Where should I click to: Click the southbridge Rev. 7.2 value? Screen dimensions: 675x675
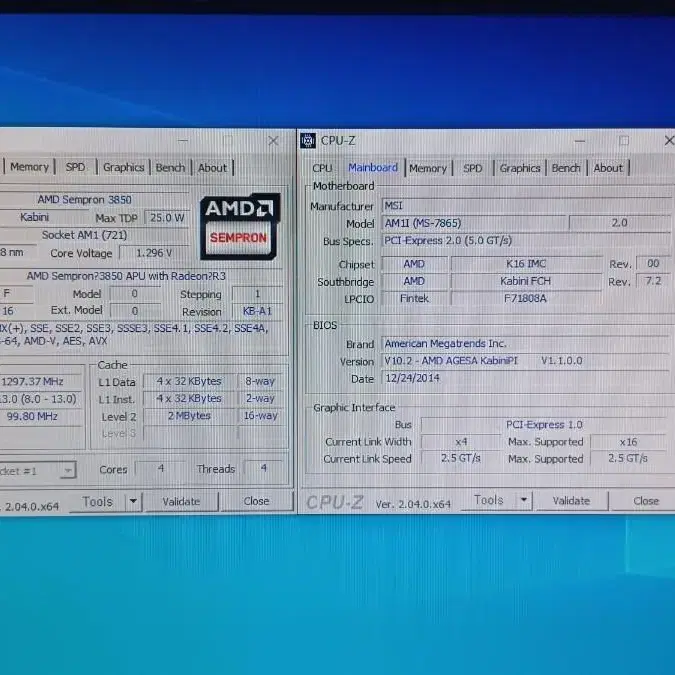653,281
